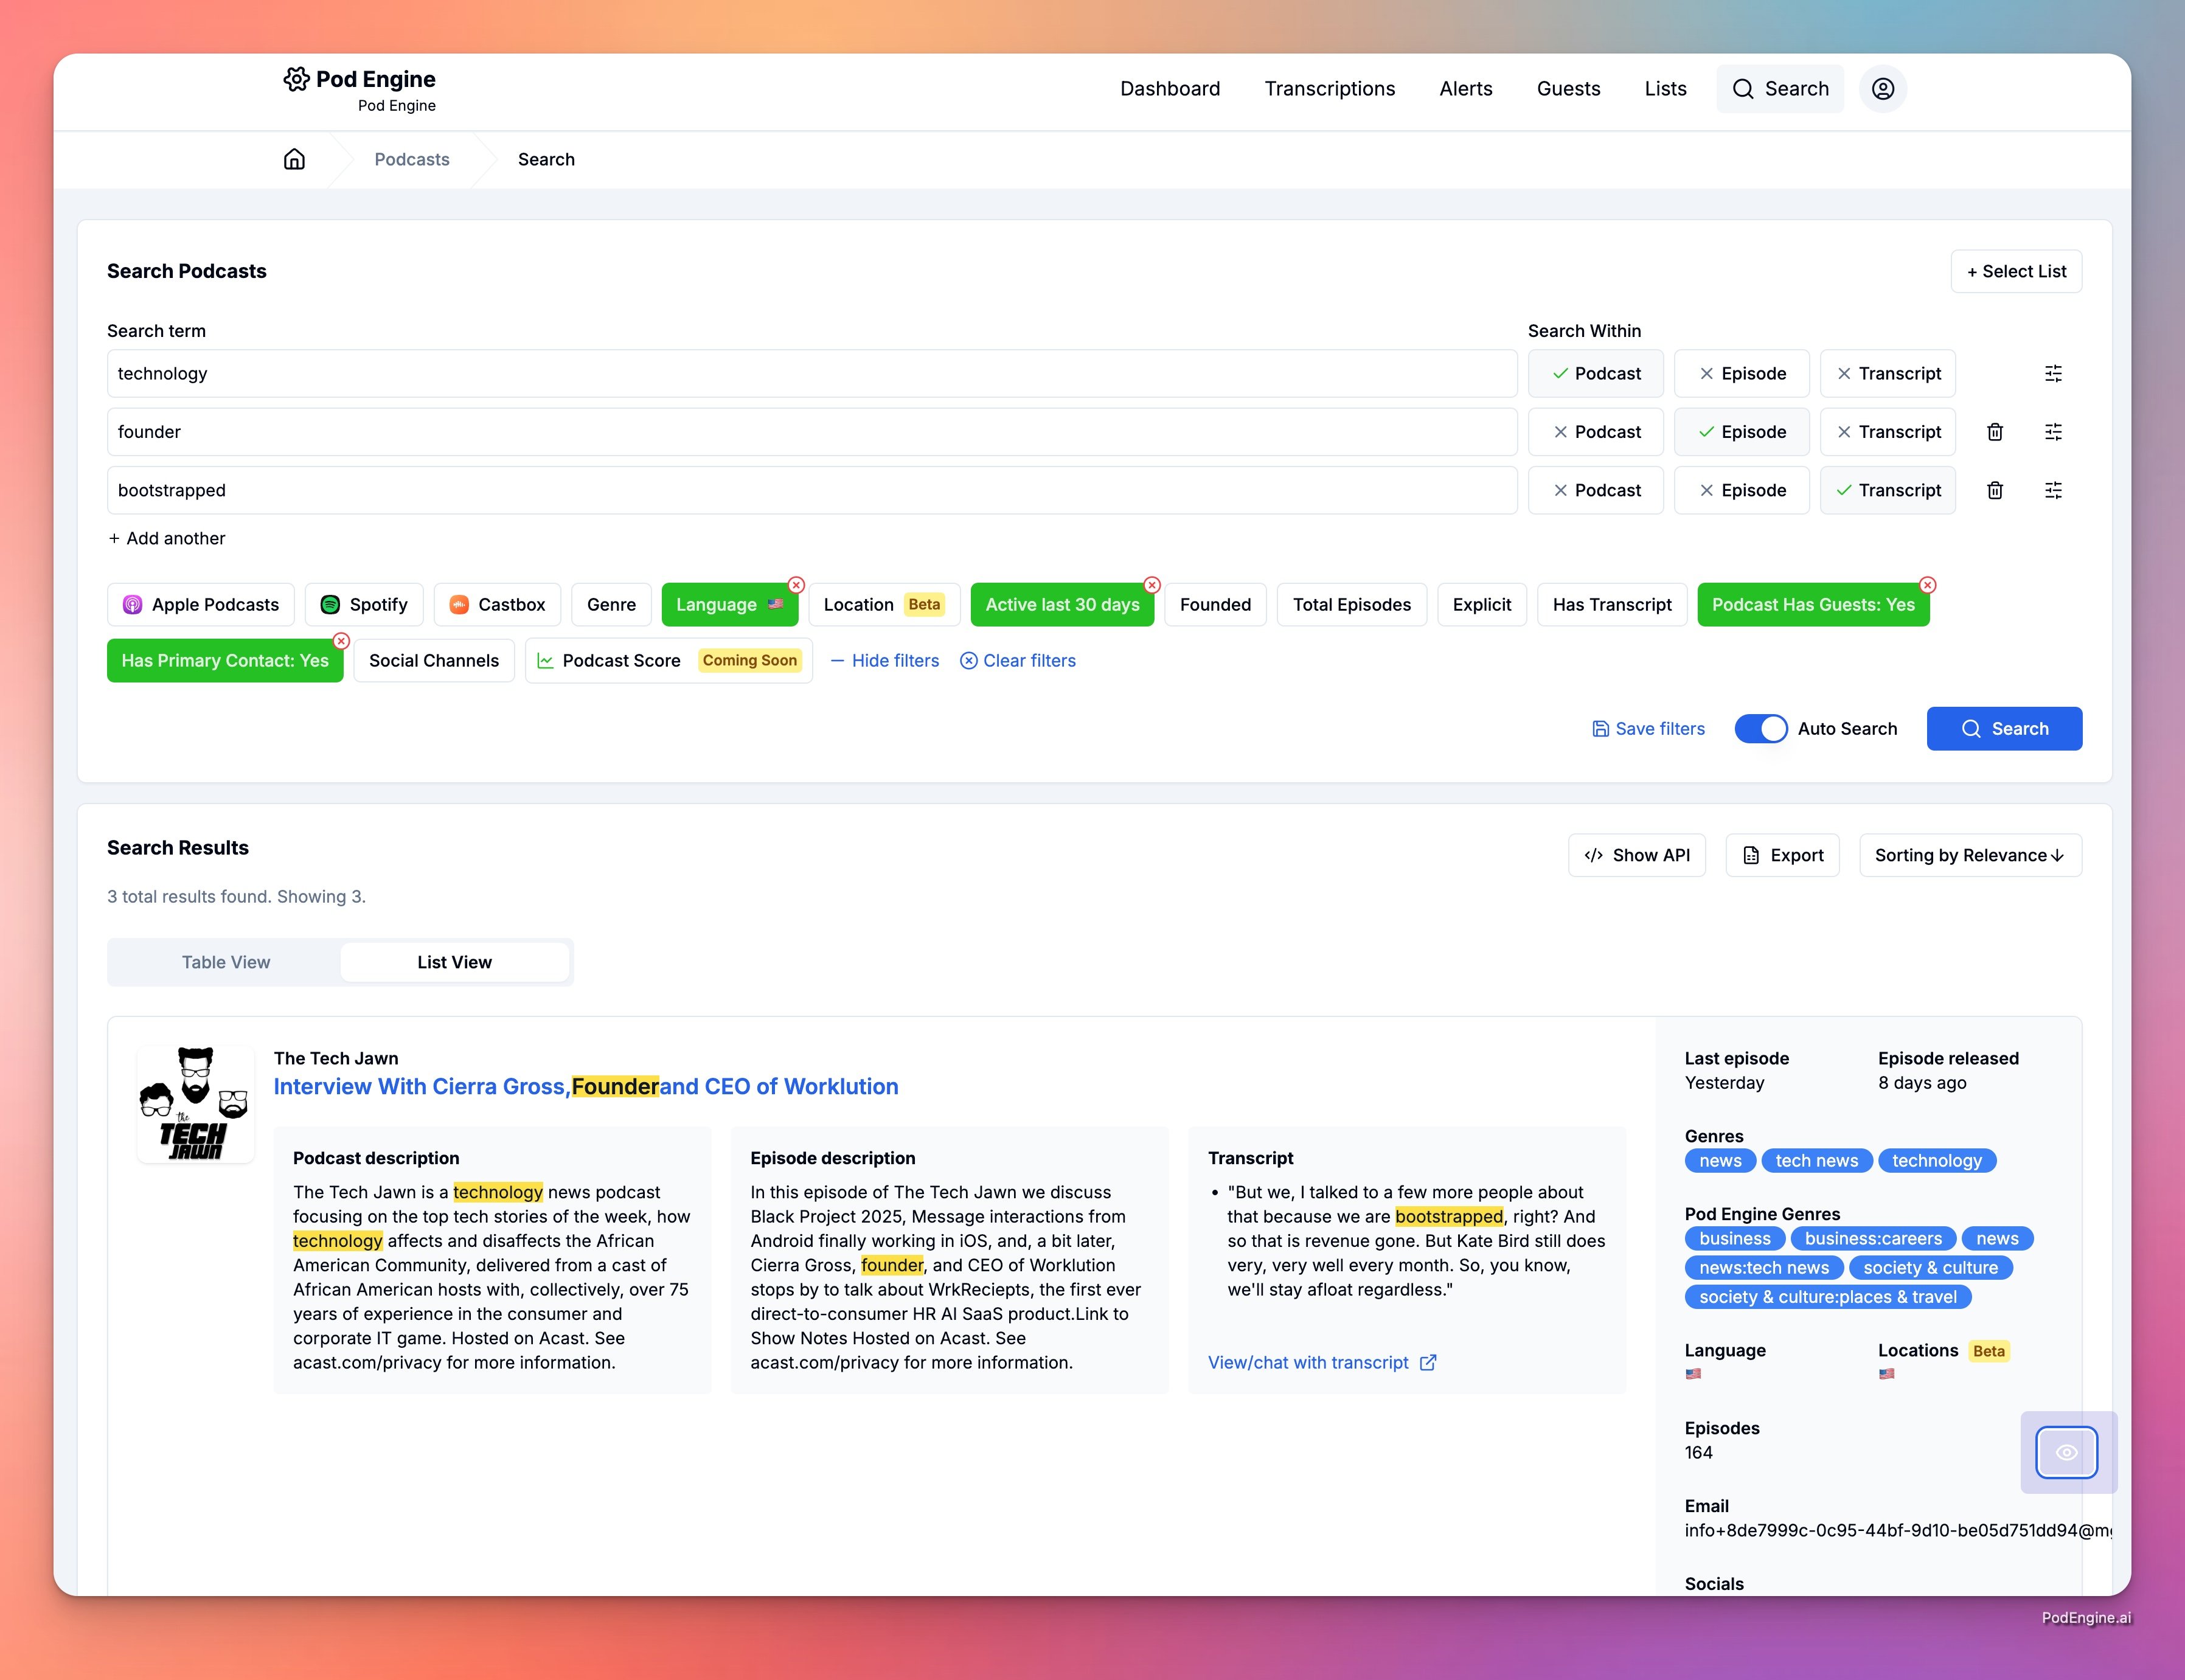Open the user account profile icon
This screenshot has height=1680, width=2185.
click(1882, 89)
